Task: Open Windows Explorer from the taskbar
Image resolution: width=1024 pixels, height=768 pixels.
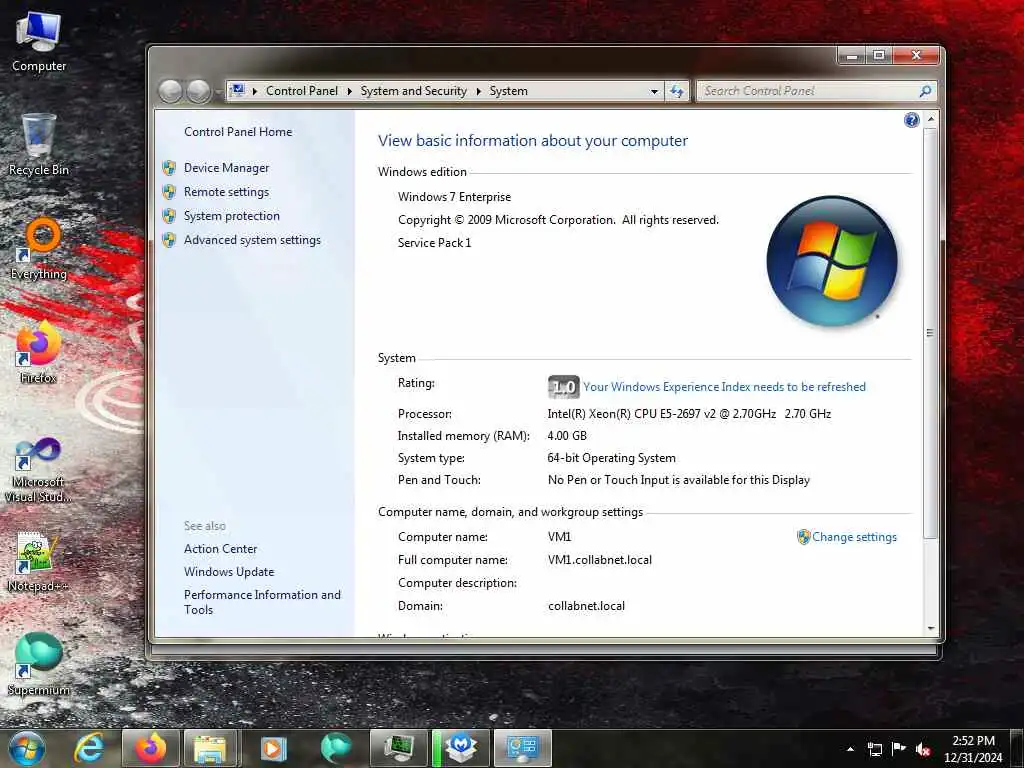Action: pos(210,748)
